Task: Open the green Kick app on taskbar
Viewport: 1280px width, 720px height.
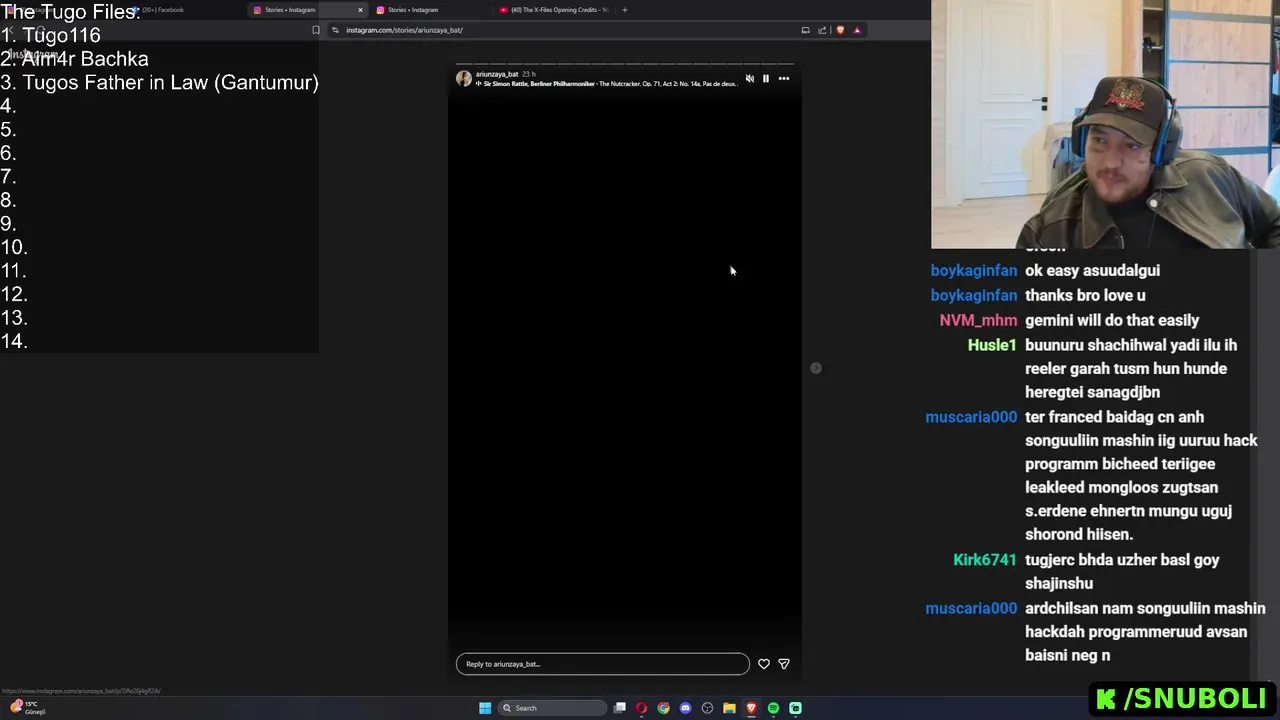Action: click(x=795, y=708)
